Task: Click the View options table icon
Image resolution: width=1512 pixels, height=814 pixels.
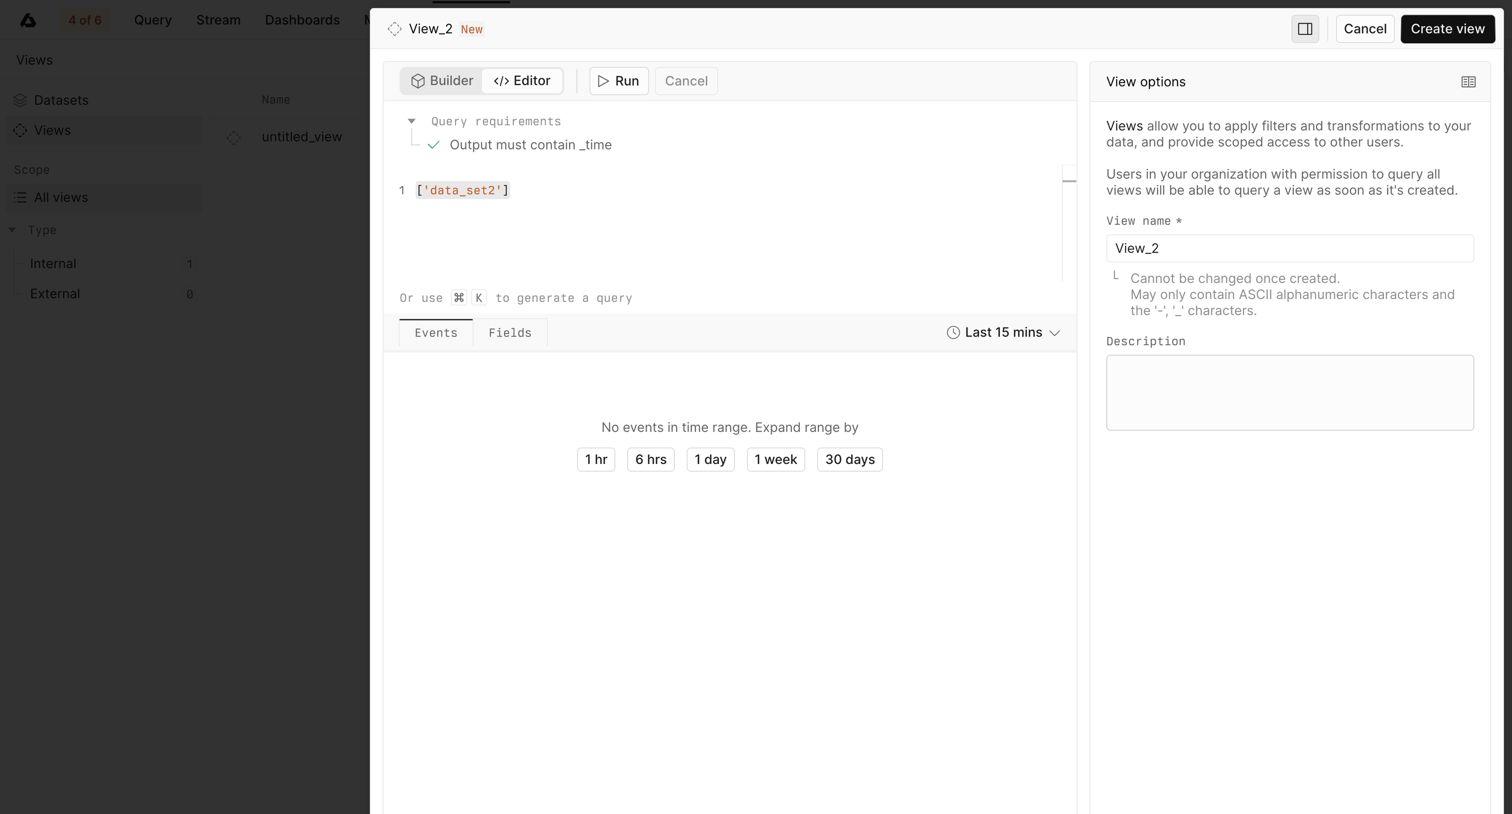Action: coord(1468,82)
